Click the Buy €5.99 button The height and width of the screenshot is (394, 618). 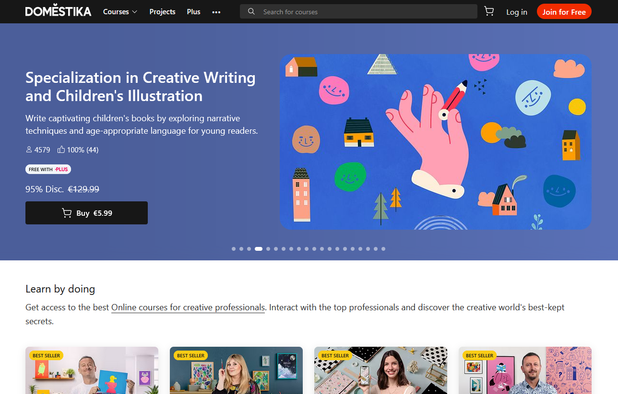tap(86, 213)
